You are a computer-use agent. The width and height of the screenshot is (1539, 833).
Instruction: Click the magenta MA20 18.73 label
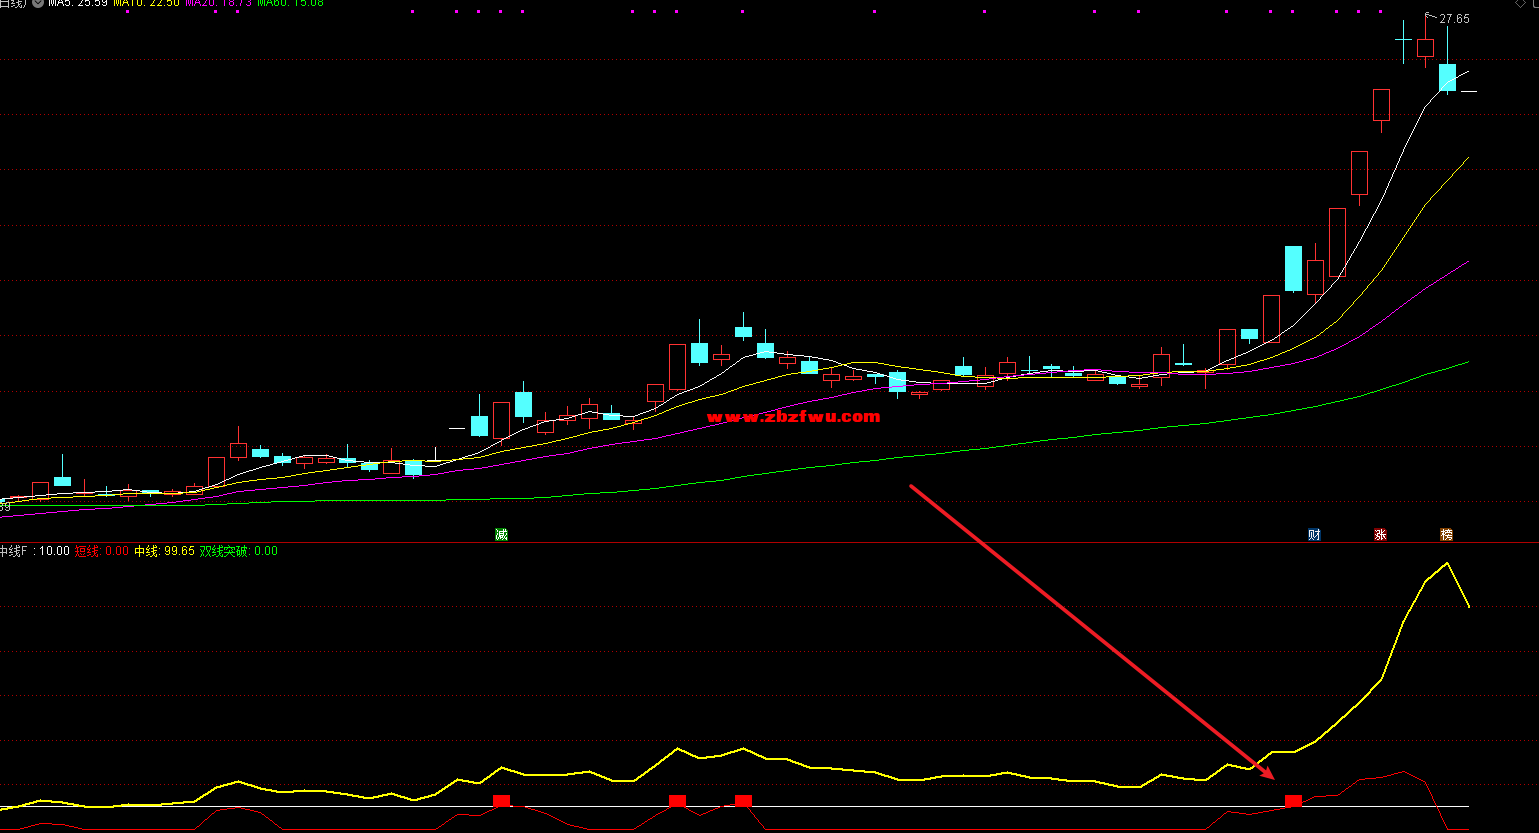218,3
